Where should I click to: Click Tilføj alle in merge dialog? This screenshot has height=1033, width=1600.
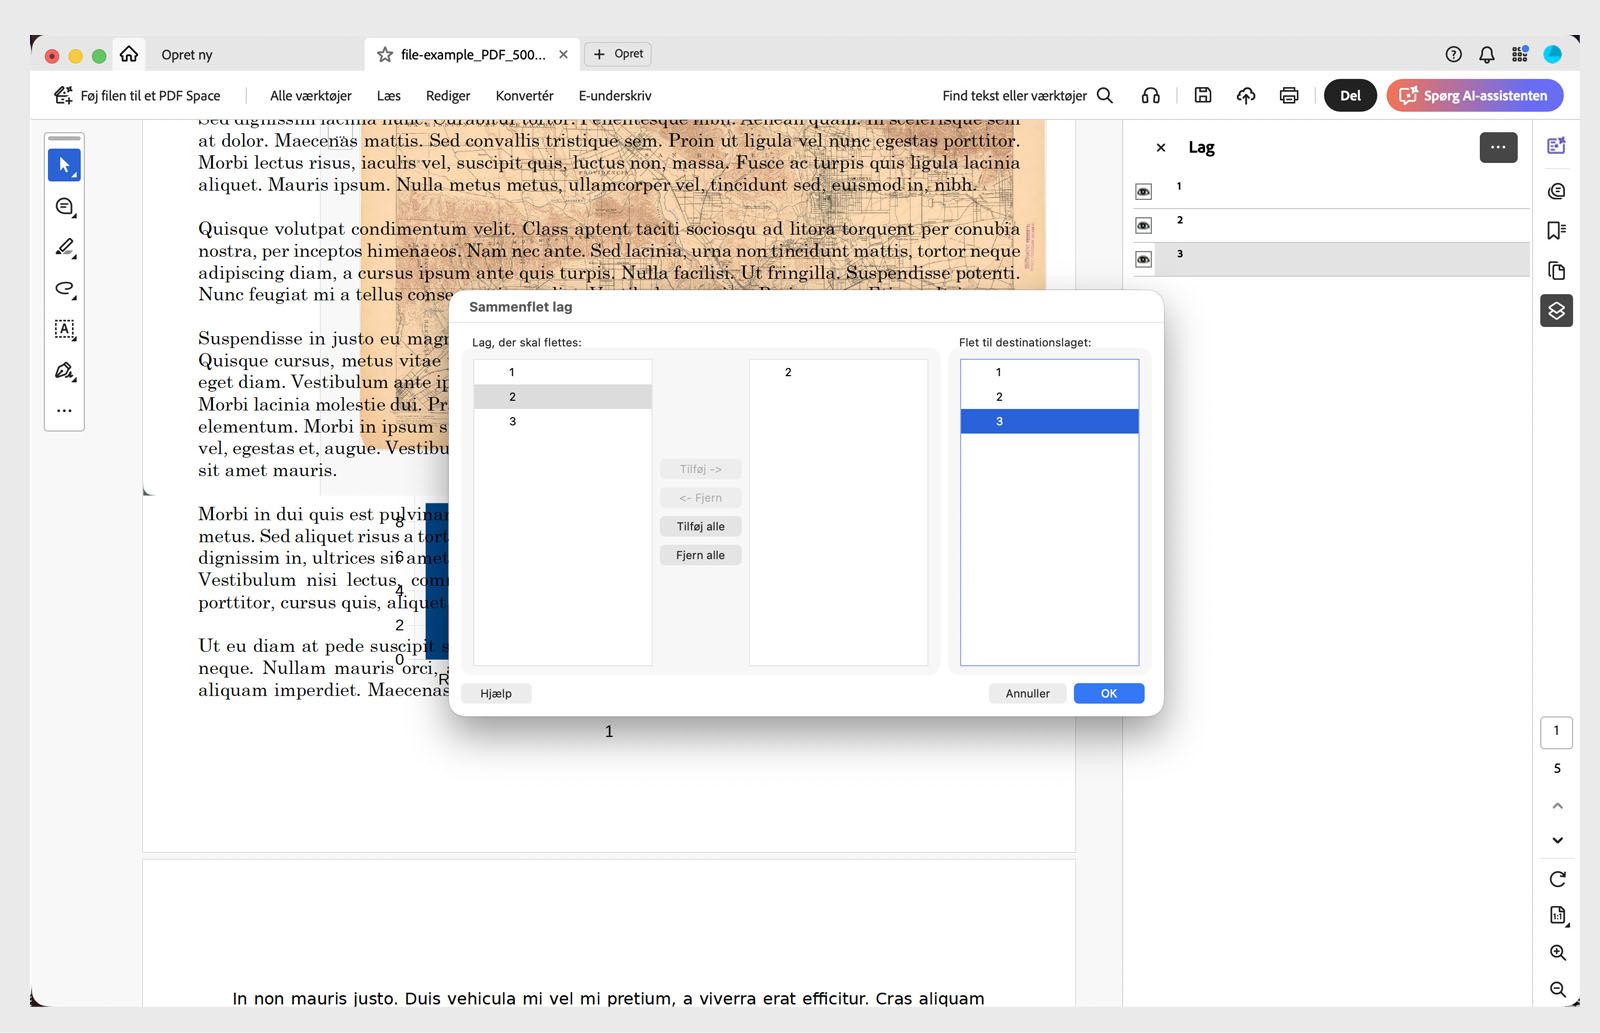(x=700, y=526)
